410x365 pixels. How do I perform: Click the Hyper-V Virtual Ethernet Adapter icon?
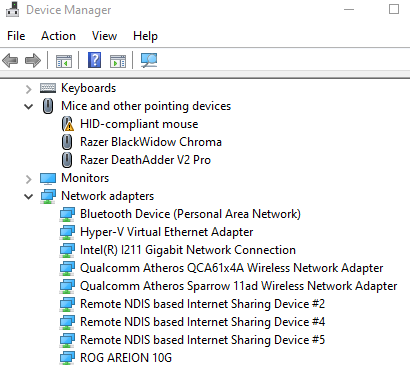coord(67,232)
